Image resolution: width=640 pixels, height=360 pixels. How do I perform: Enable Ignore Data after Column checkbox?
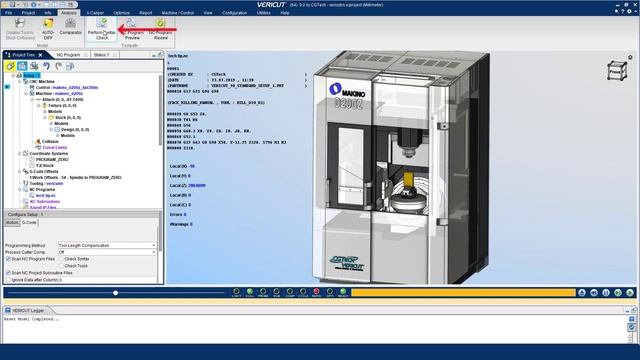pyautogui.click(x=8, y=280)
